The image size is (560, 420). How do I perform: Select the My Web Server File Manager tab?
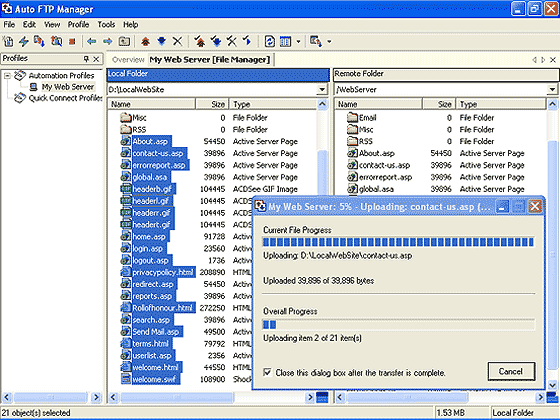(x=210, y=60)
